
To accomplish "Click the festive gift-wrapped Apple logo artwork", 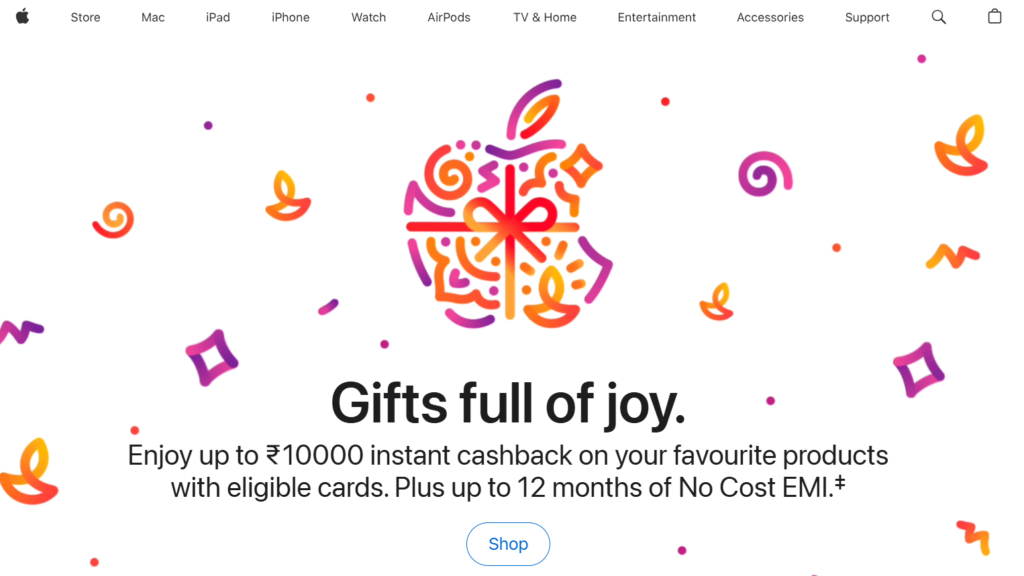I will click(508, 204).
